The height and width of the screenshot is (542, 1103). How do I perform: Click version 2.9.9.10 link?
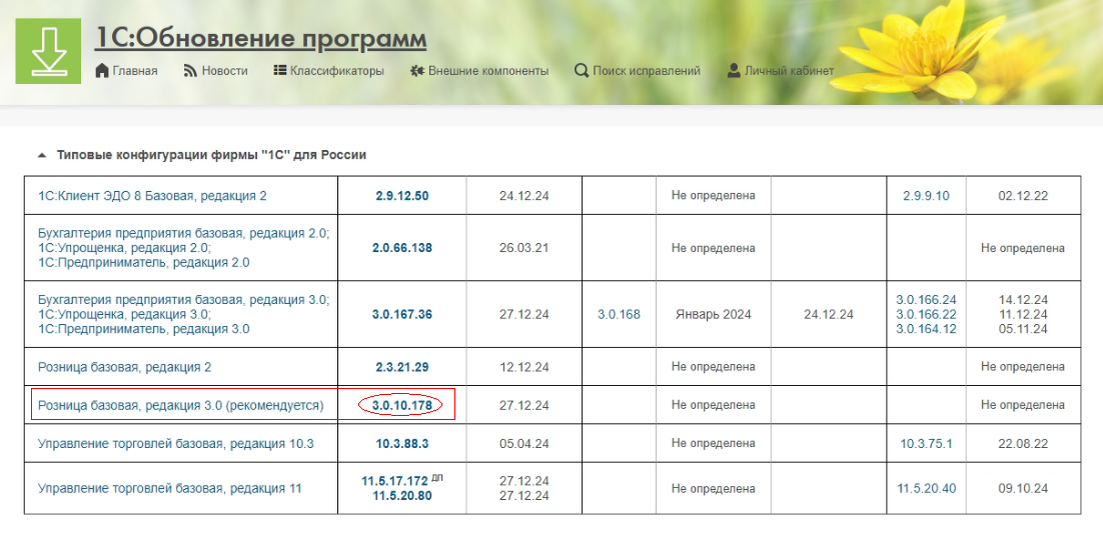tap(926, 196)
